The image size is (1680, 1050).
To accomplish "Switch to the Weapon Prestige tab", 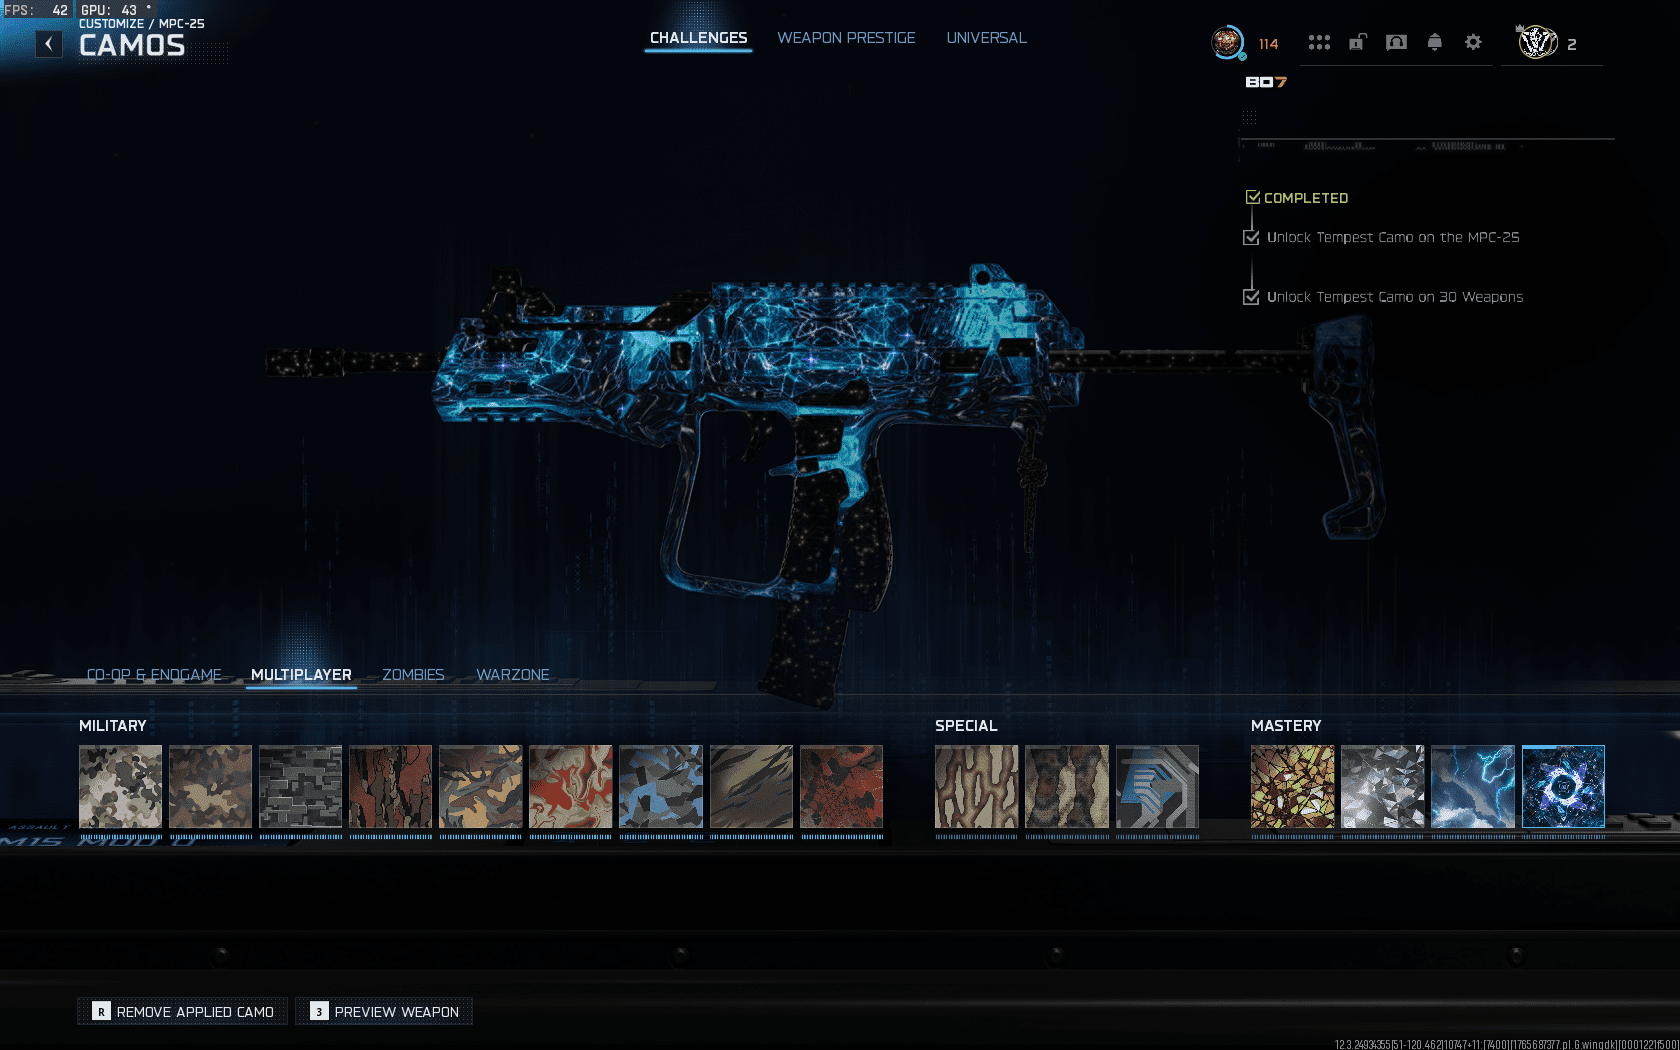I will click(x=846, y=38).
